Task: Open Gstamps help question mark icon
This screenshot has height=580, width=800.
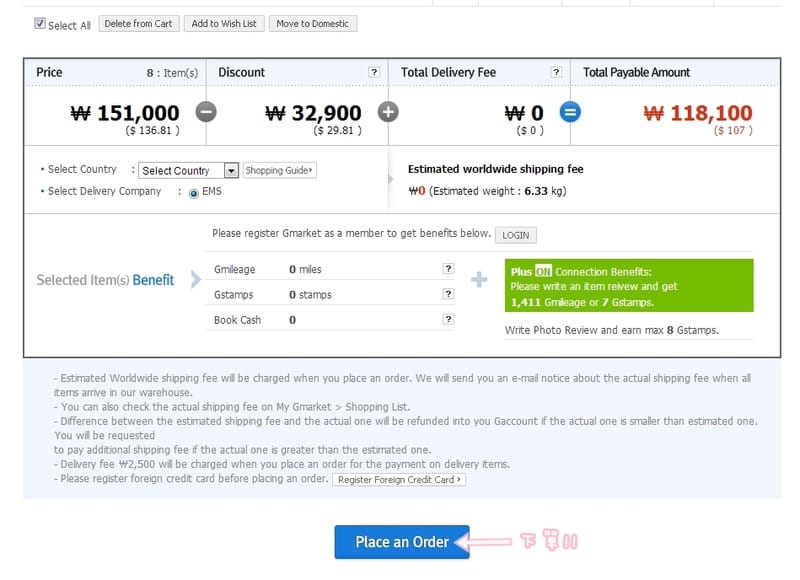Action: tap(448, 293)
